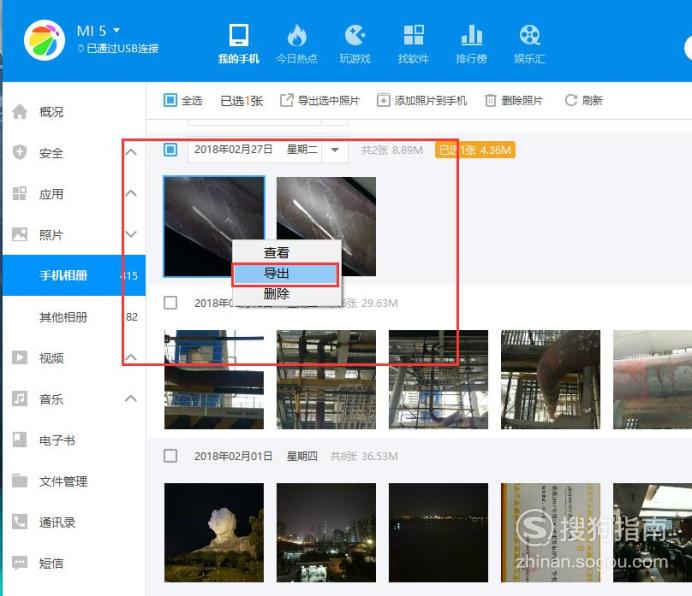Image resolution: width=692 pixels, height=596 pixels.
Task: Click the 共8张 36.53M label
Action: point(364,456)
